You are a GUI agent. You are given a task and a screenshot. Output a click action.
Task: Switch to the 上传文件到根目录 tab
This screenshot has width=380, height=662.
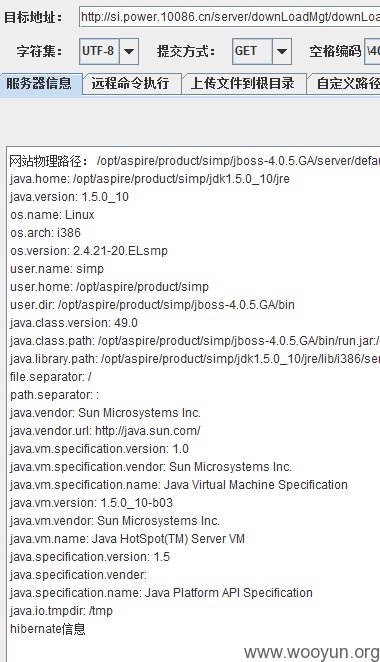243,83
